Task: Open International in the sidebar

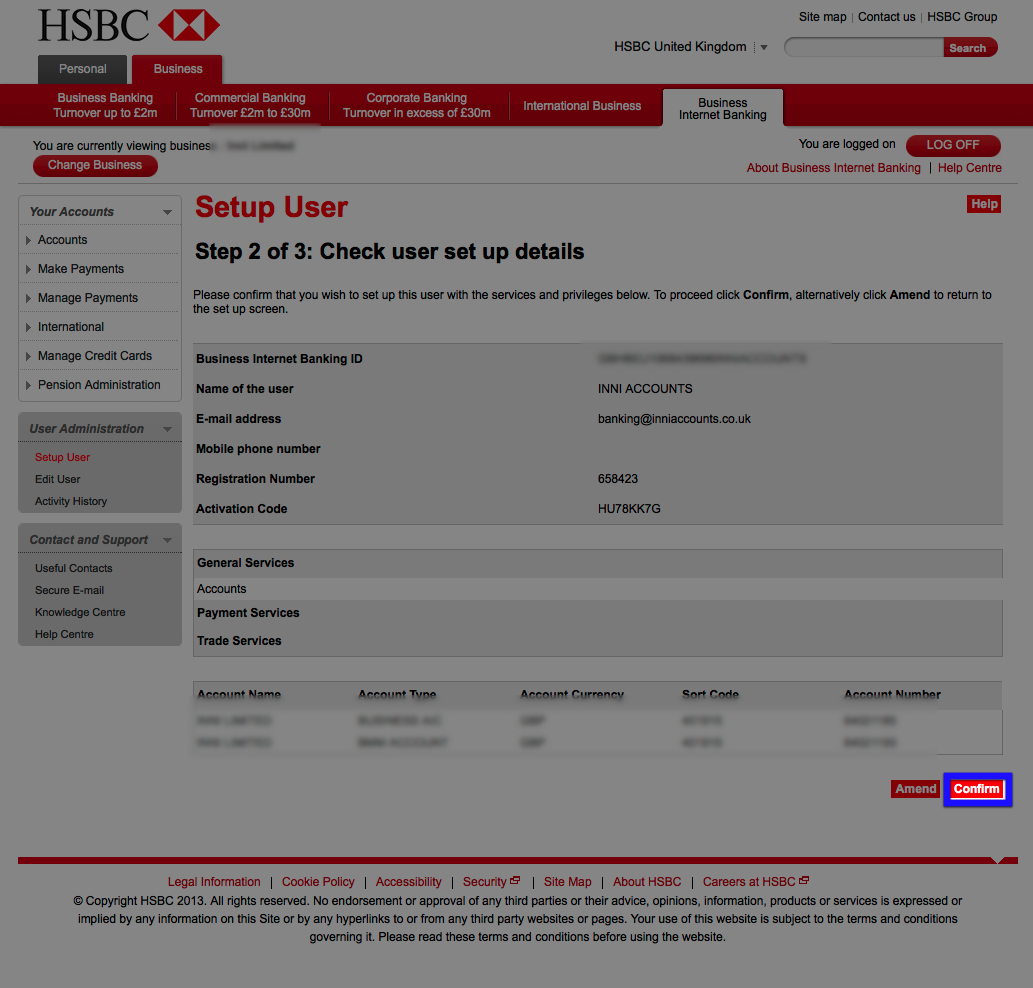Action: tap(71, 327)
